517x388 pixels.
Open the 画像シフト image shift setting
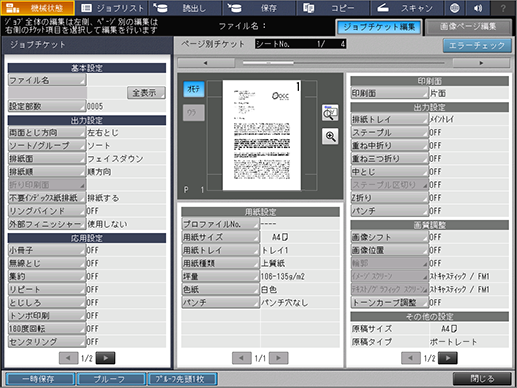pyautogui.click(x=390, y=237)
